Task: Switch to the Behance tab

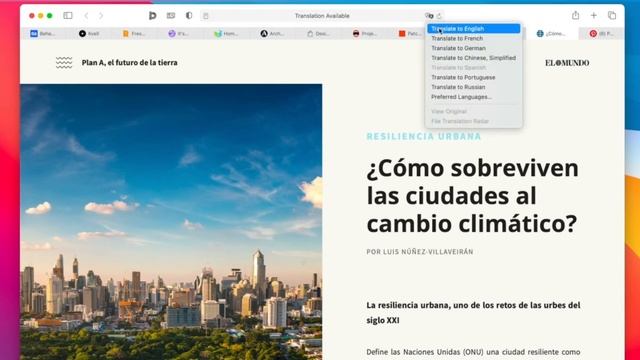Action: 43,33
